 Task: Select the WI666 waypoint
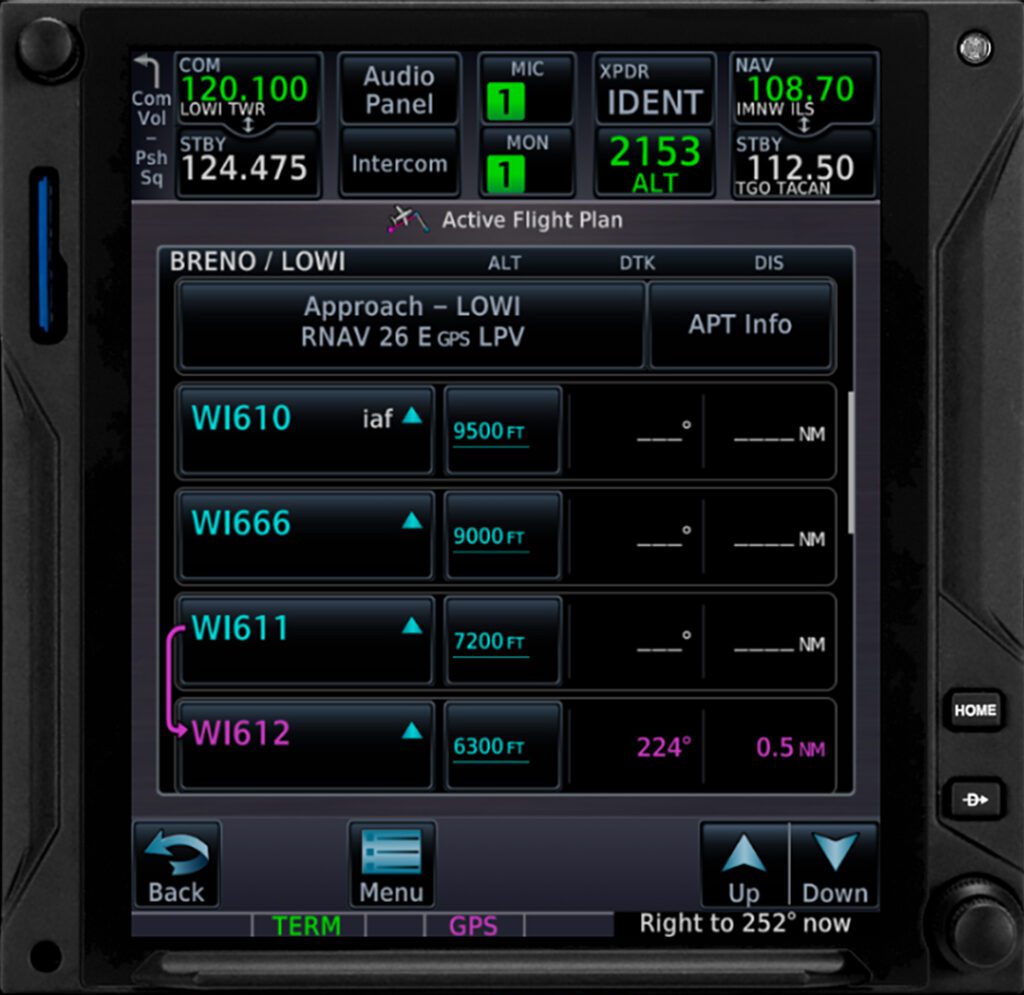pyautogui.click(x=306, y=535)
